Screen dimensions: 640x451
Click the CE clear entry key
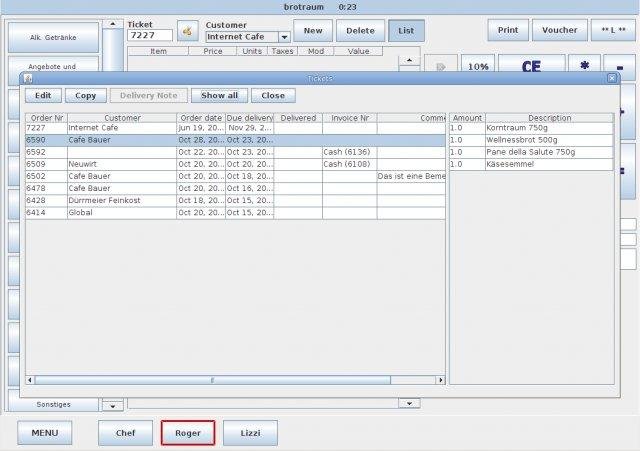[x=531, y=65]
